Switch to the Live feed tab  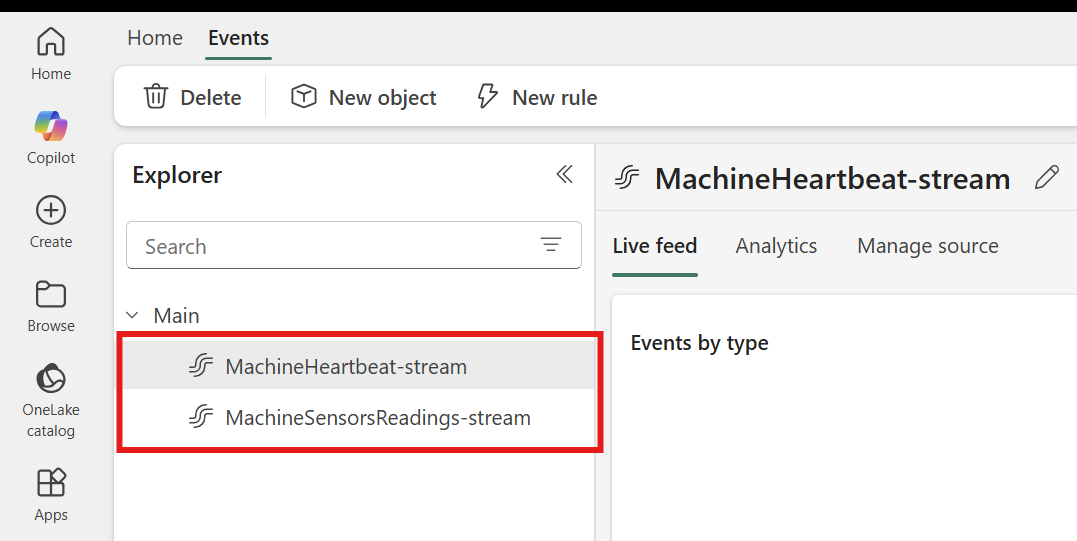click(655, 246)
